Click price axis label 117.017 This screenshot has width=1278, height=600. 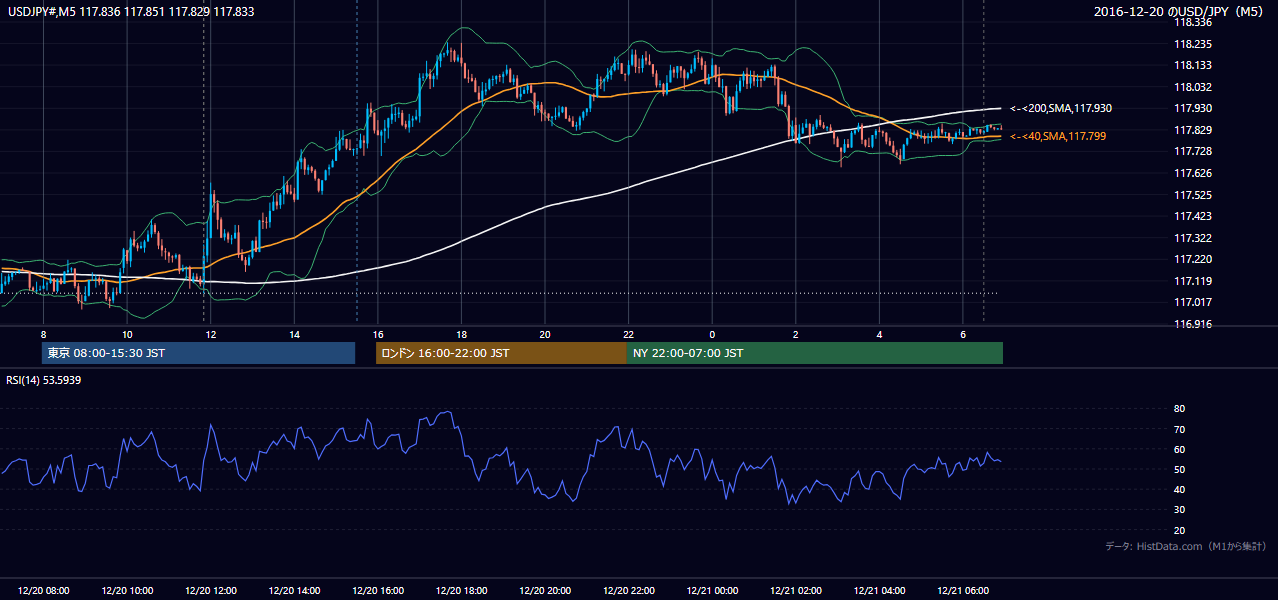(x=1193, y=302)
